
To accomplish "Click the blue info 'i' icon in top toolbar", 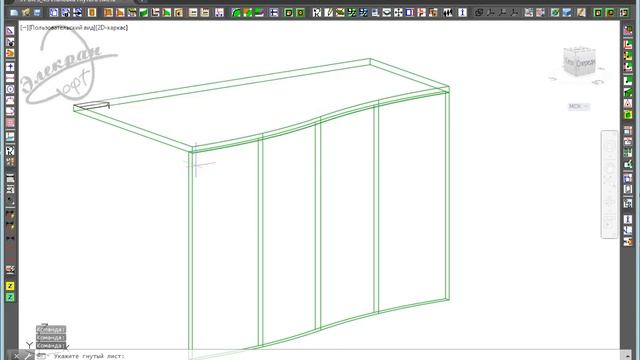I will (x=462, y=13).
